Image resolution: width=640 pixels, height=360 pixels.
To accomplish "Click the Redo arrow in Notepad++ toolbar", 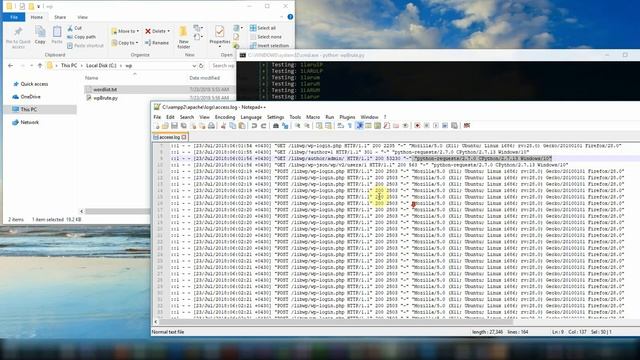I will (263, 126).
